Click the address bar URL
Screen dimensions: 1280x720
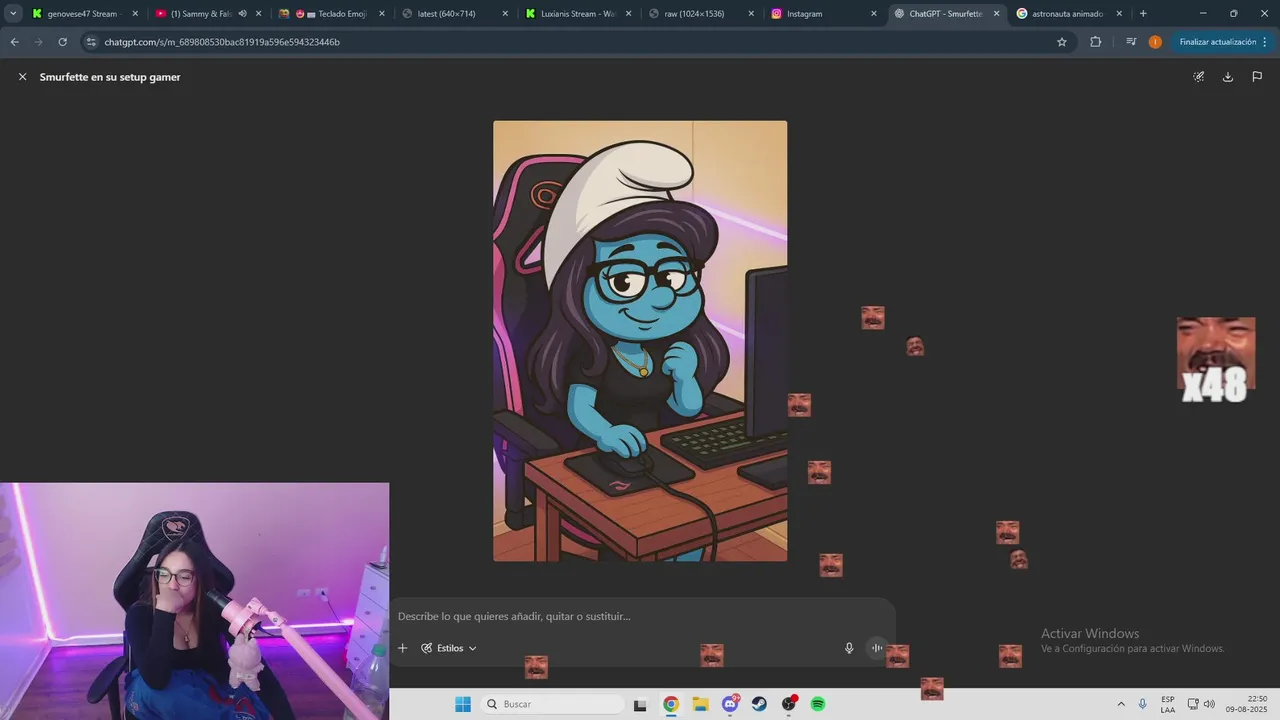(x=222, y=42)
